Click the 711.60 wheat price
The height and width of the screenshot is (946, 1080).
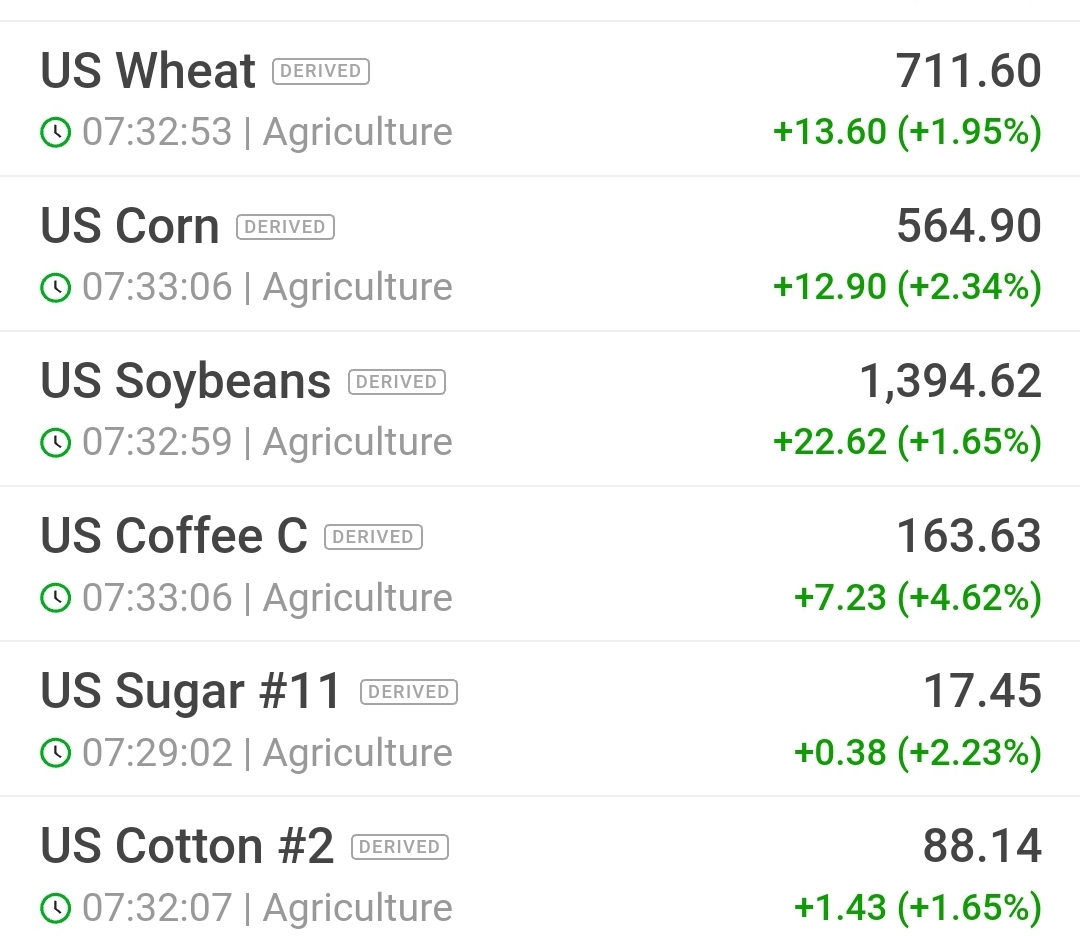click(x=968, y=71)
